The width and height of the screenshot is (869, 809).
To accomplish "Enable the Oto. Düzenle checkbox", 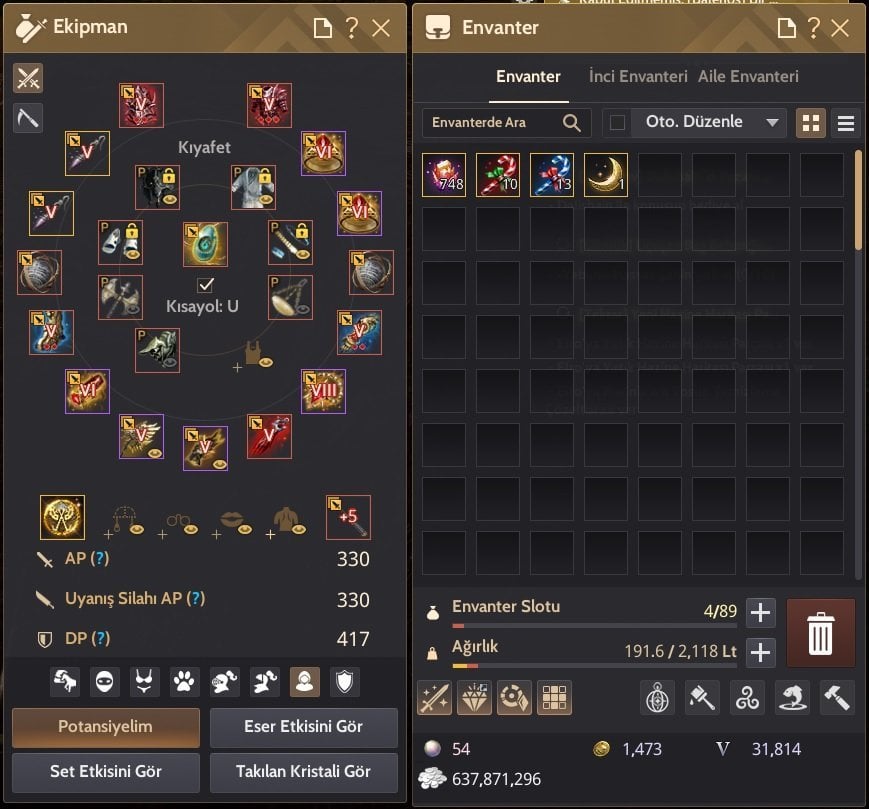I will pyautogui.click(x=617, y=122).
